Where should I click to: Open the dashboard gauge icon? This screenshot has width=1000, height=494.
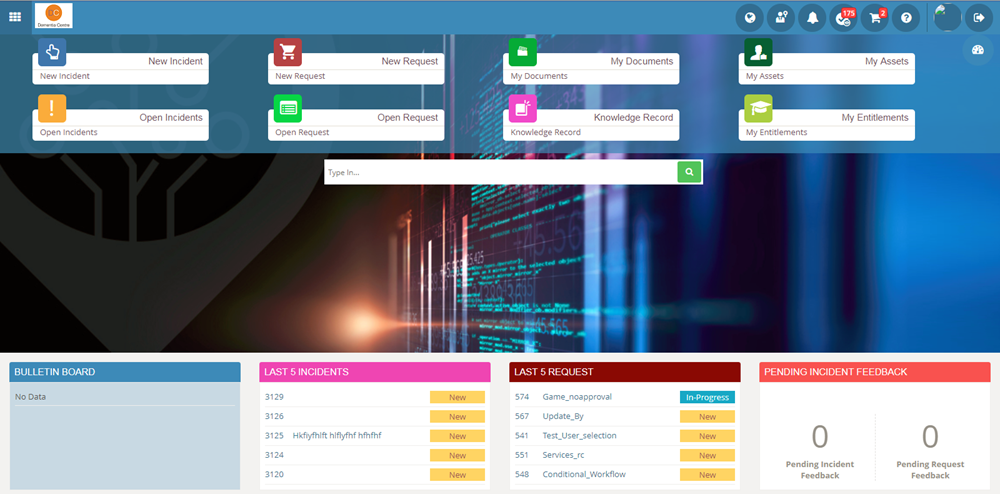pos(977,50)
